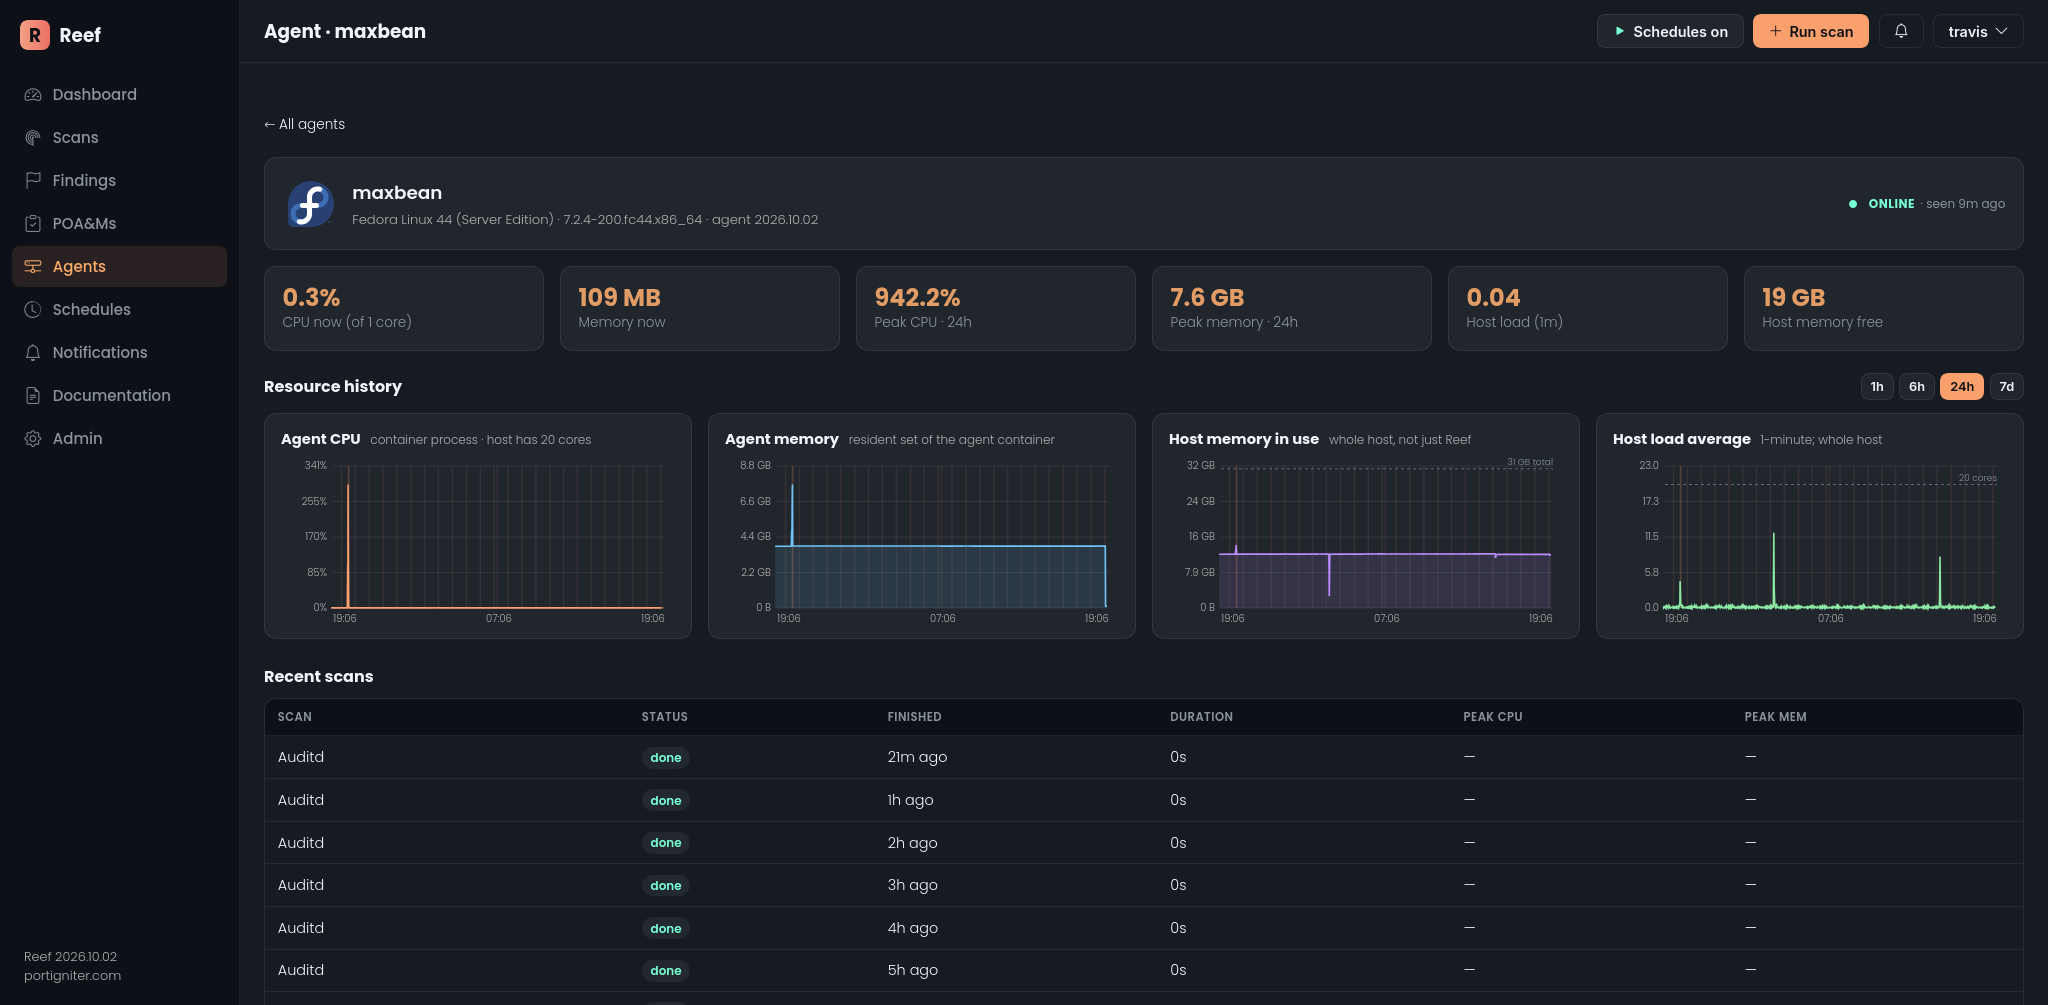Click the POA&Ms clipboard icon
The width and height of the screenshot is (2048, 1005).
(x=33, y=224)
